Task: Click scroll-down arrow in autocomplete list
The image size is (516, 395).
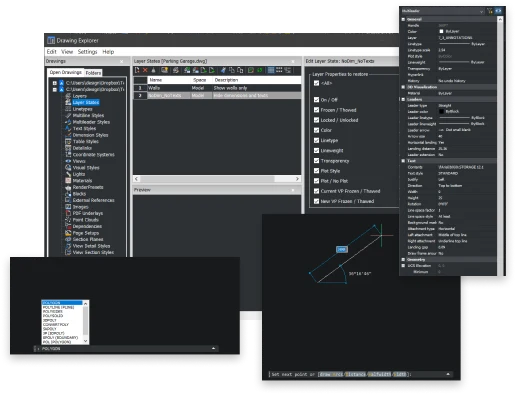Action: tap(86, 341)
